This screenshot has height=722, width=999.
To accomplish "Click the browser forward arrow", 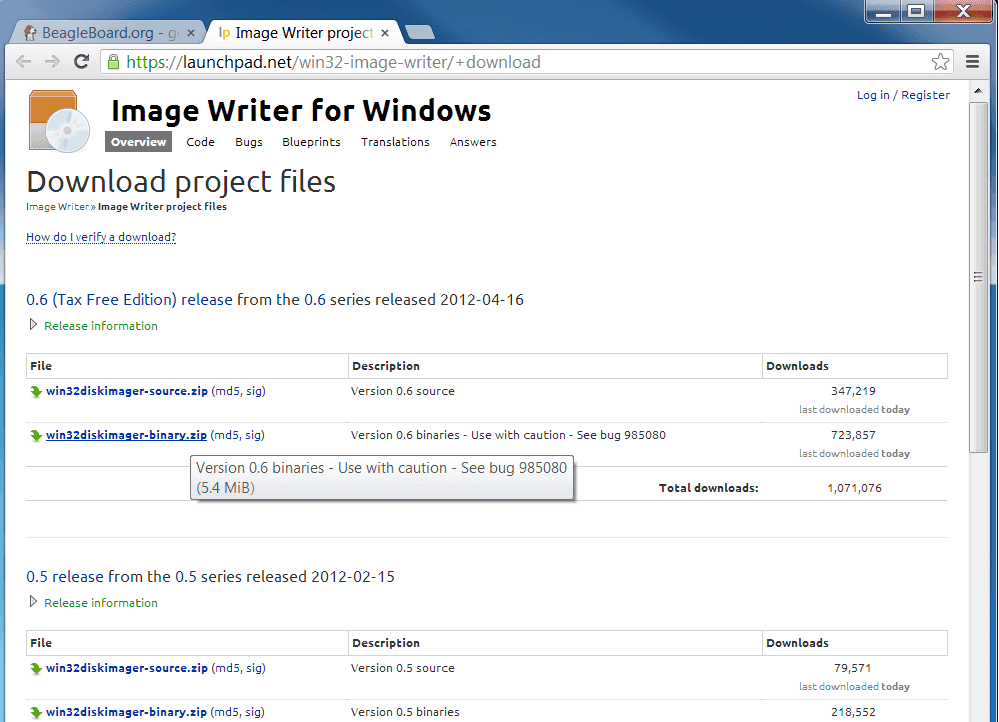I will [52, 62].
